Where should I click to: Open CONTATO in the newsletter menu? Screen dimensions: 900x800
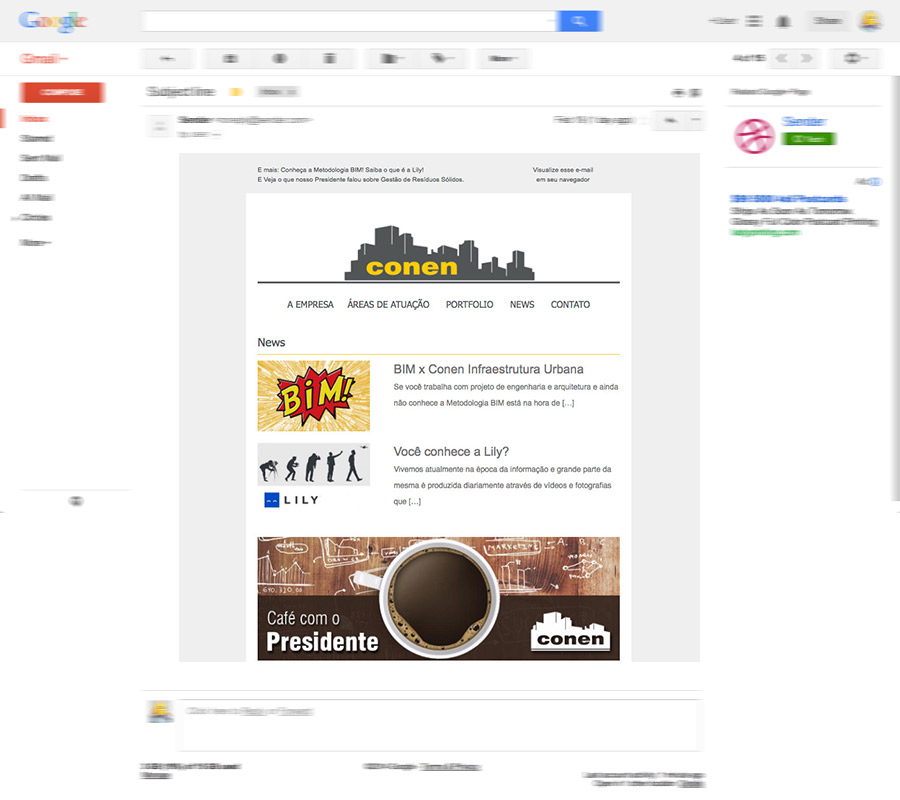[570, 305]
